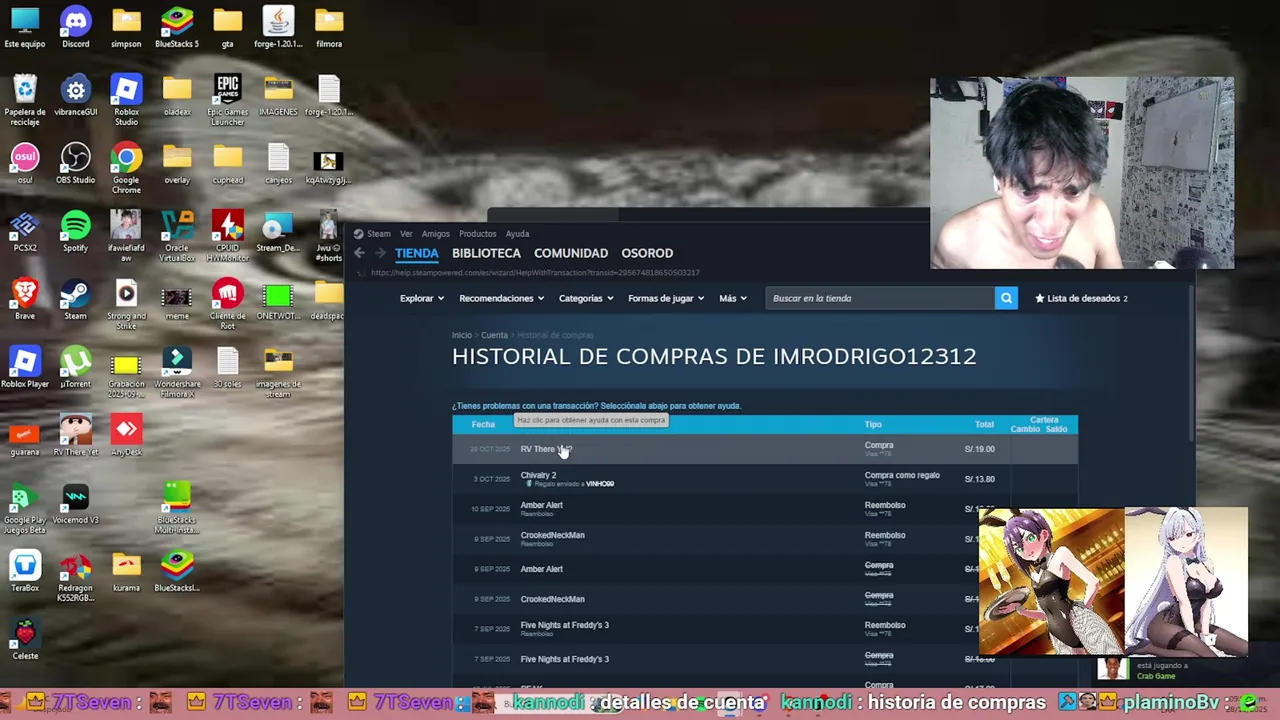Open Roblox Player from the desktop
Viewport: 1280px width, 720px height.
[x=25, y=367]
